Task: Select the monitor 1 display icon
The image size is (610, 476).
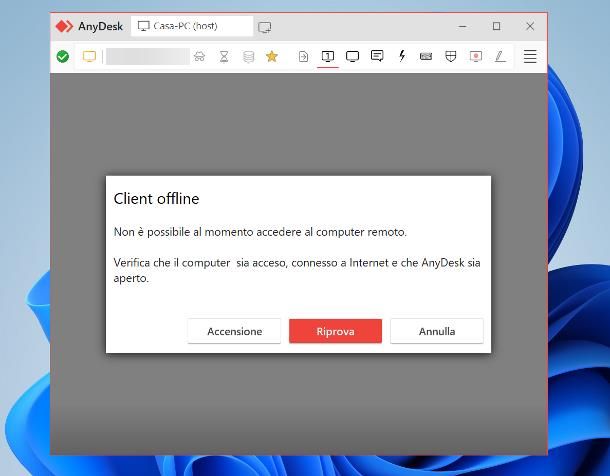Action: pos(328,56)
